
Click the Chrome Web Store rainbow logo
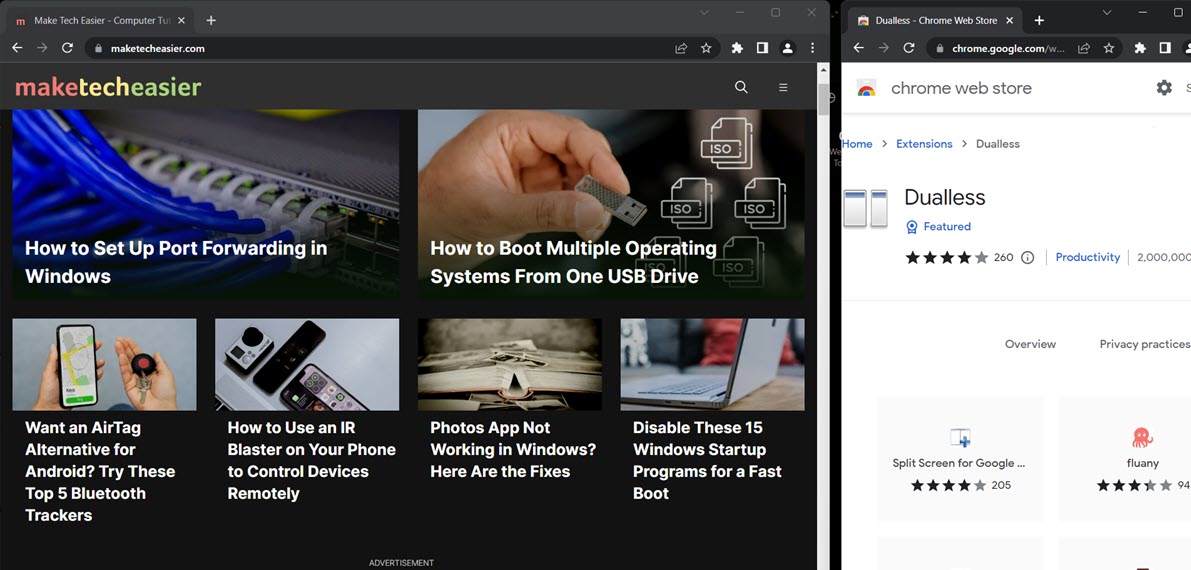[x=867, y=88]
